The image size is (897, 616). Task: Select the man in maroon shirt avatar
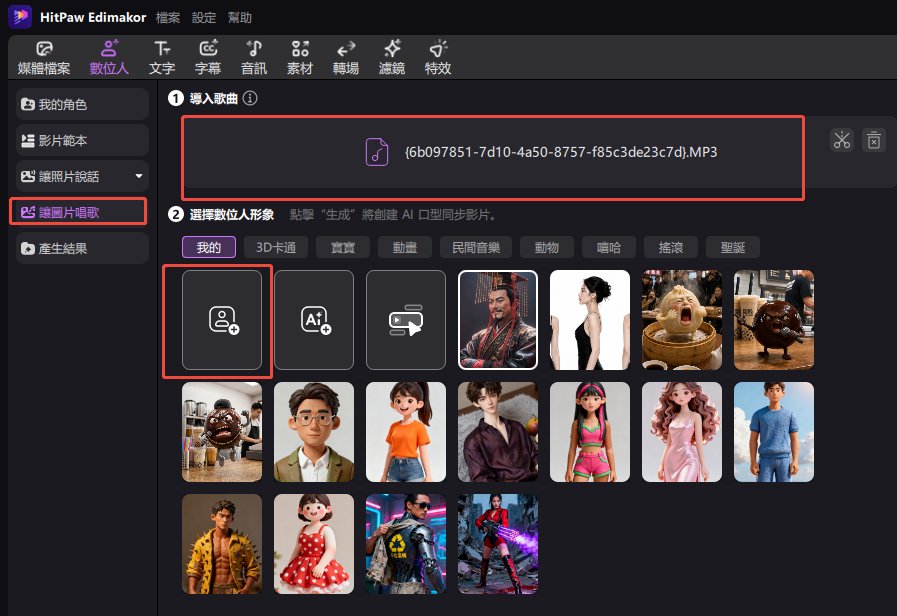tap(498, 432)
